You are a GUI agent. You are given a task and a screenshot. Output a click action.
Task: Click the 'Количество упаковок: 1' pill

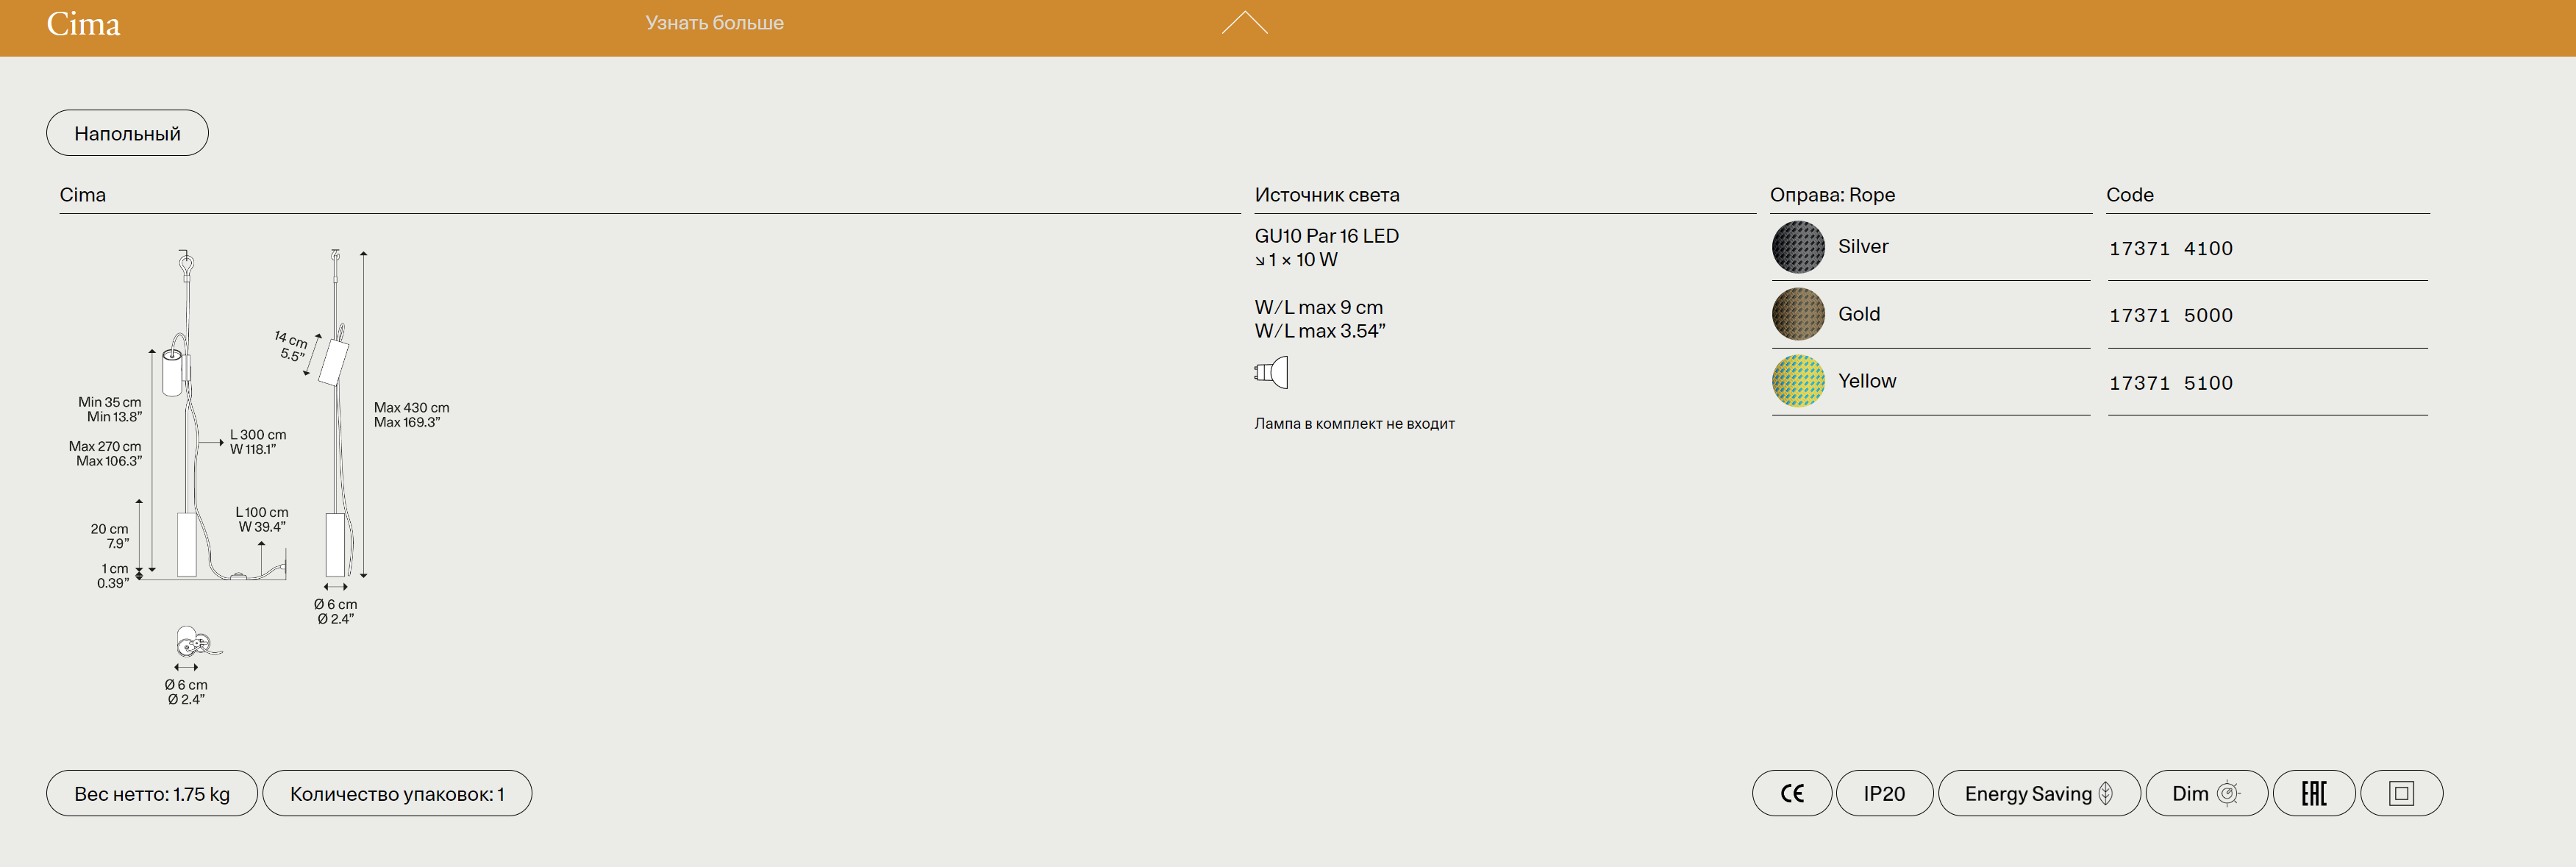pyautogui.click(x=397, y=793)
